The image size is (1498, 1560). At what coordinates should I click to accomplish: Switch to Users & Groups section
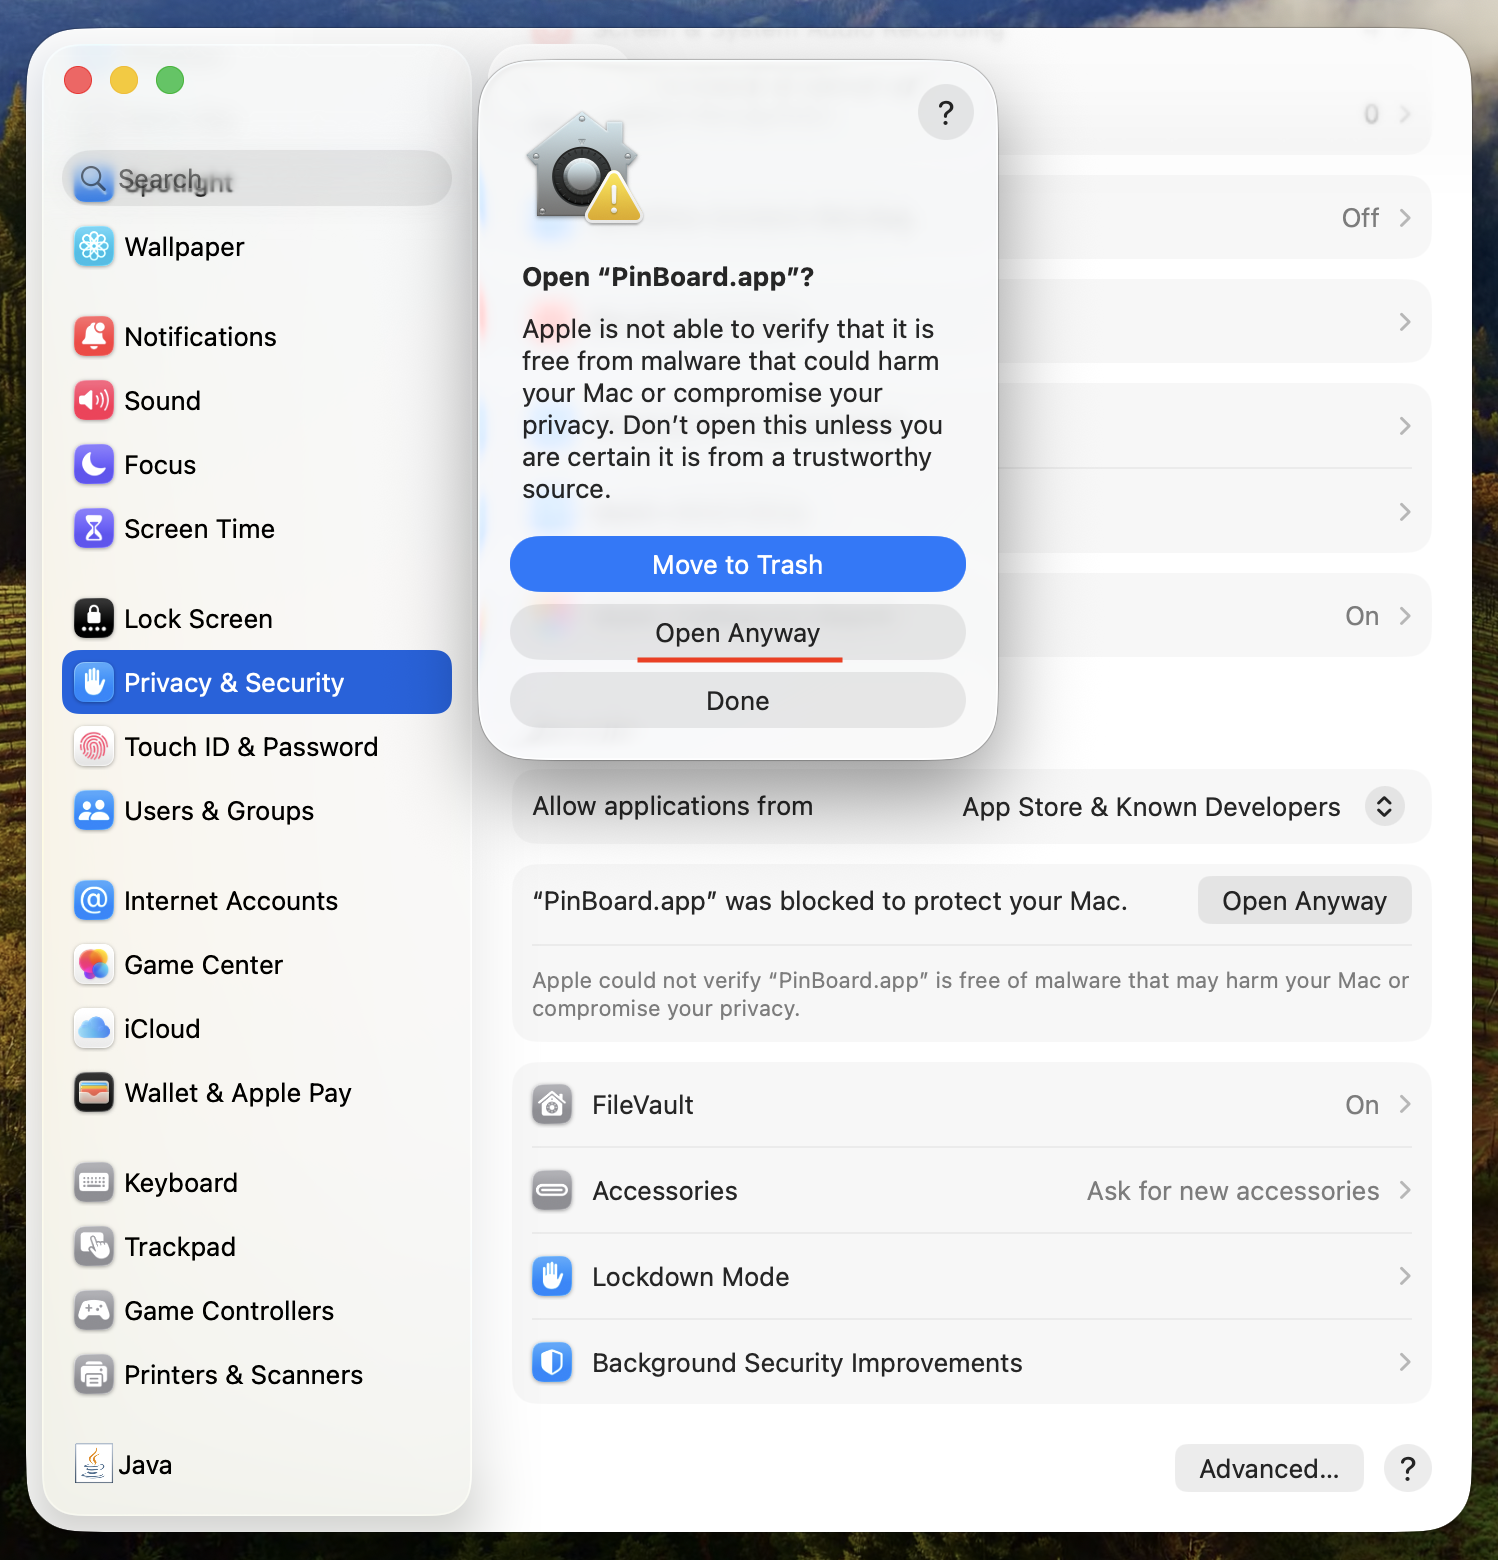219,811
